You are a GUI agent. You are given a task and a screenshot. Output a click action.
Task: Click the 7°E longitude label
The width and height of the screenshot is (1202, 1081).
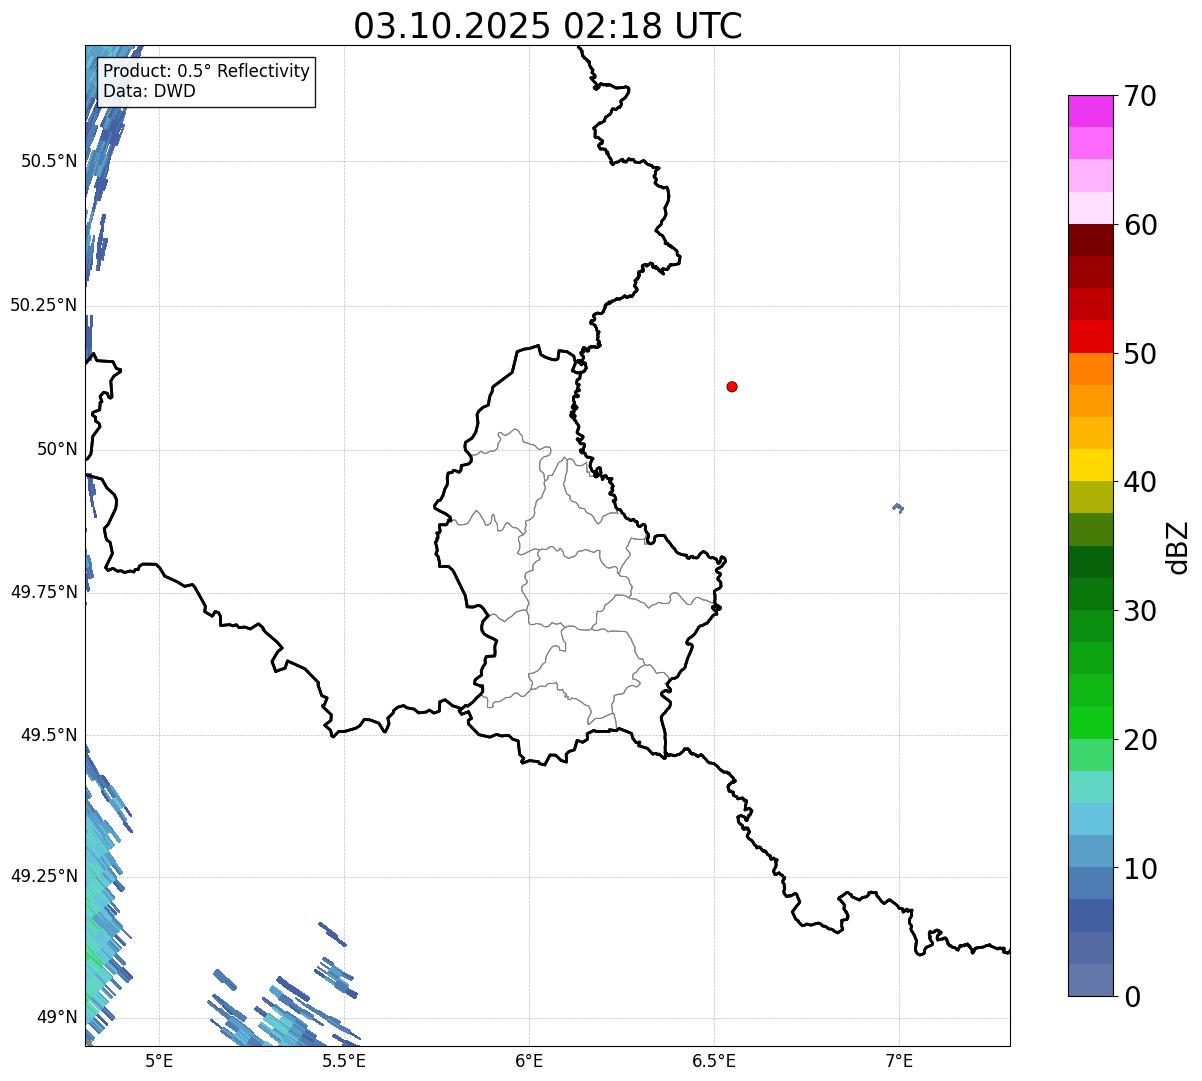pyautogui.click(x=899, y=1060)
